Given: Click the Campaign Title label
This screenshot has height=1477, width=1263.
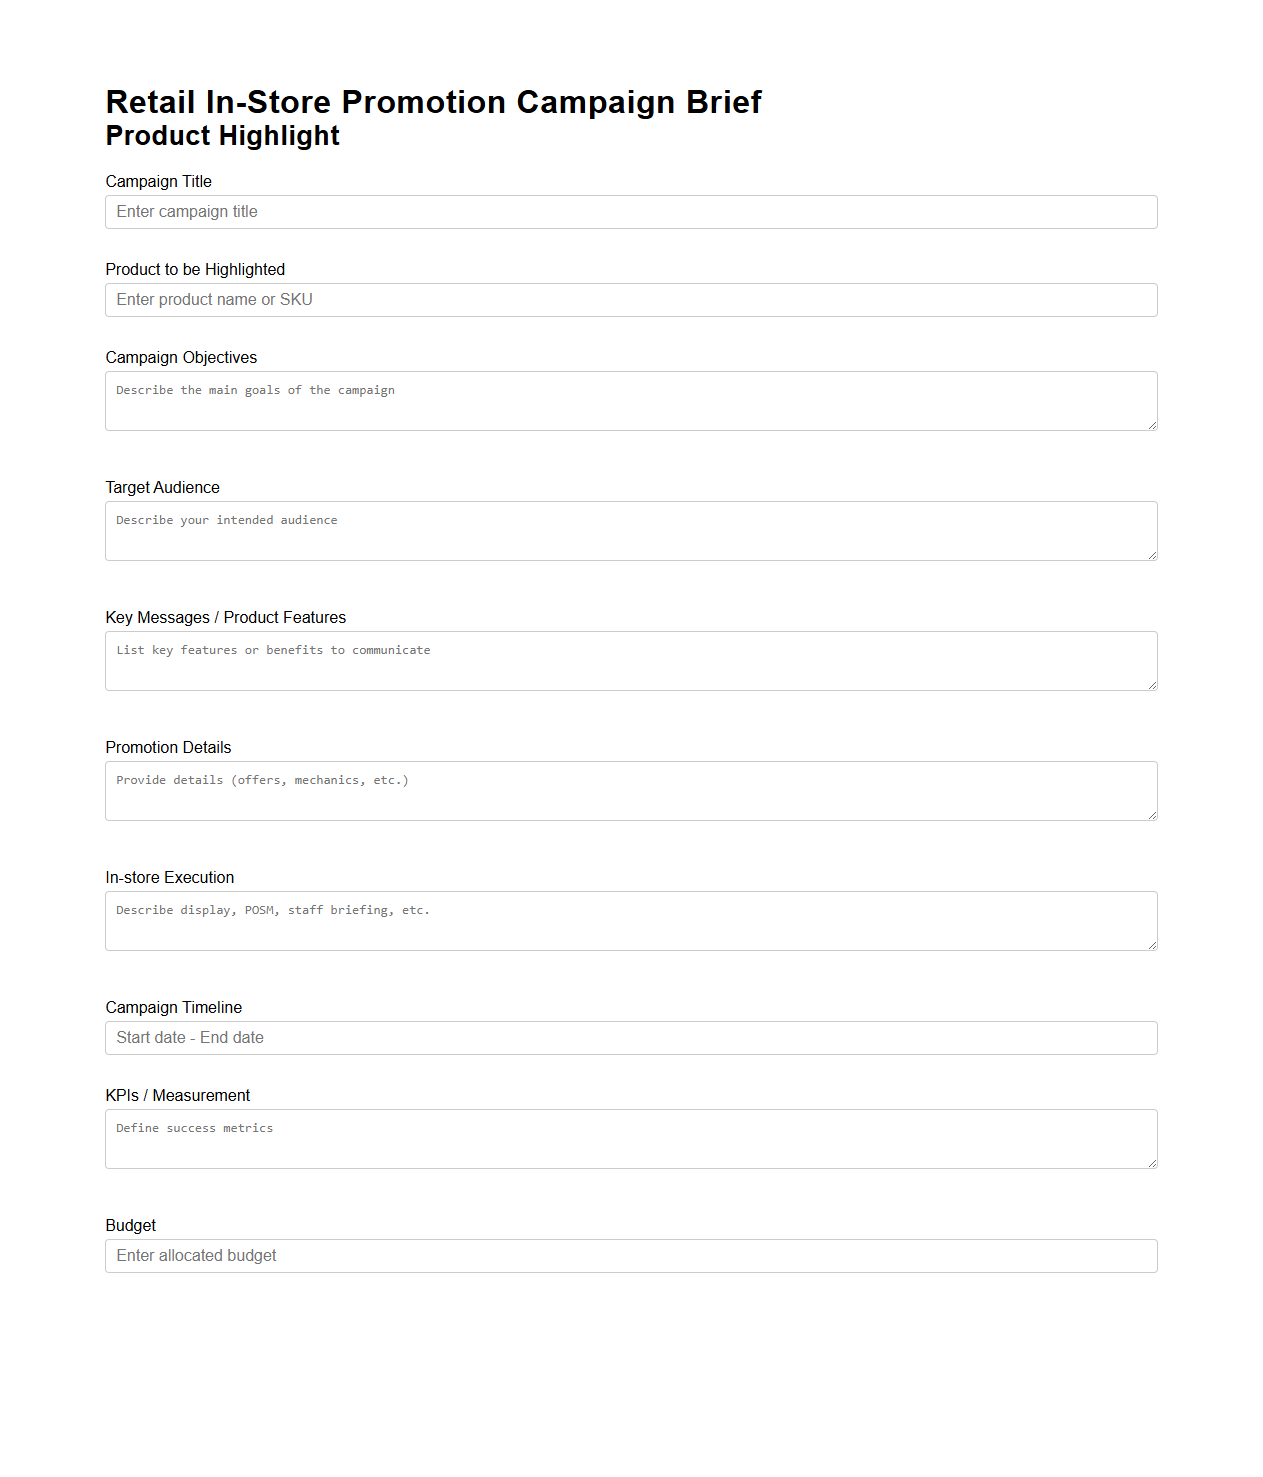Looking at the screenshot, I should (158, 181).
